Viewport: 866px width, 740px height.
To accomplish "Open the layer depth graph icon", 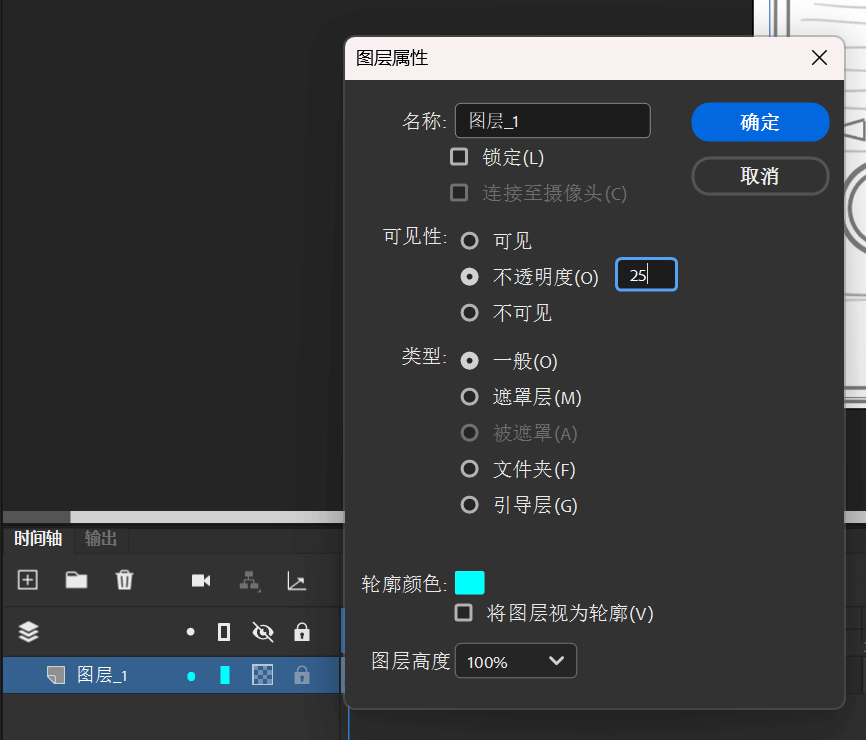I will (x=297, y=581).
